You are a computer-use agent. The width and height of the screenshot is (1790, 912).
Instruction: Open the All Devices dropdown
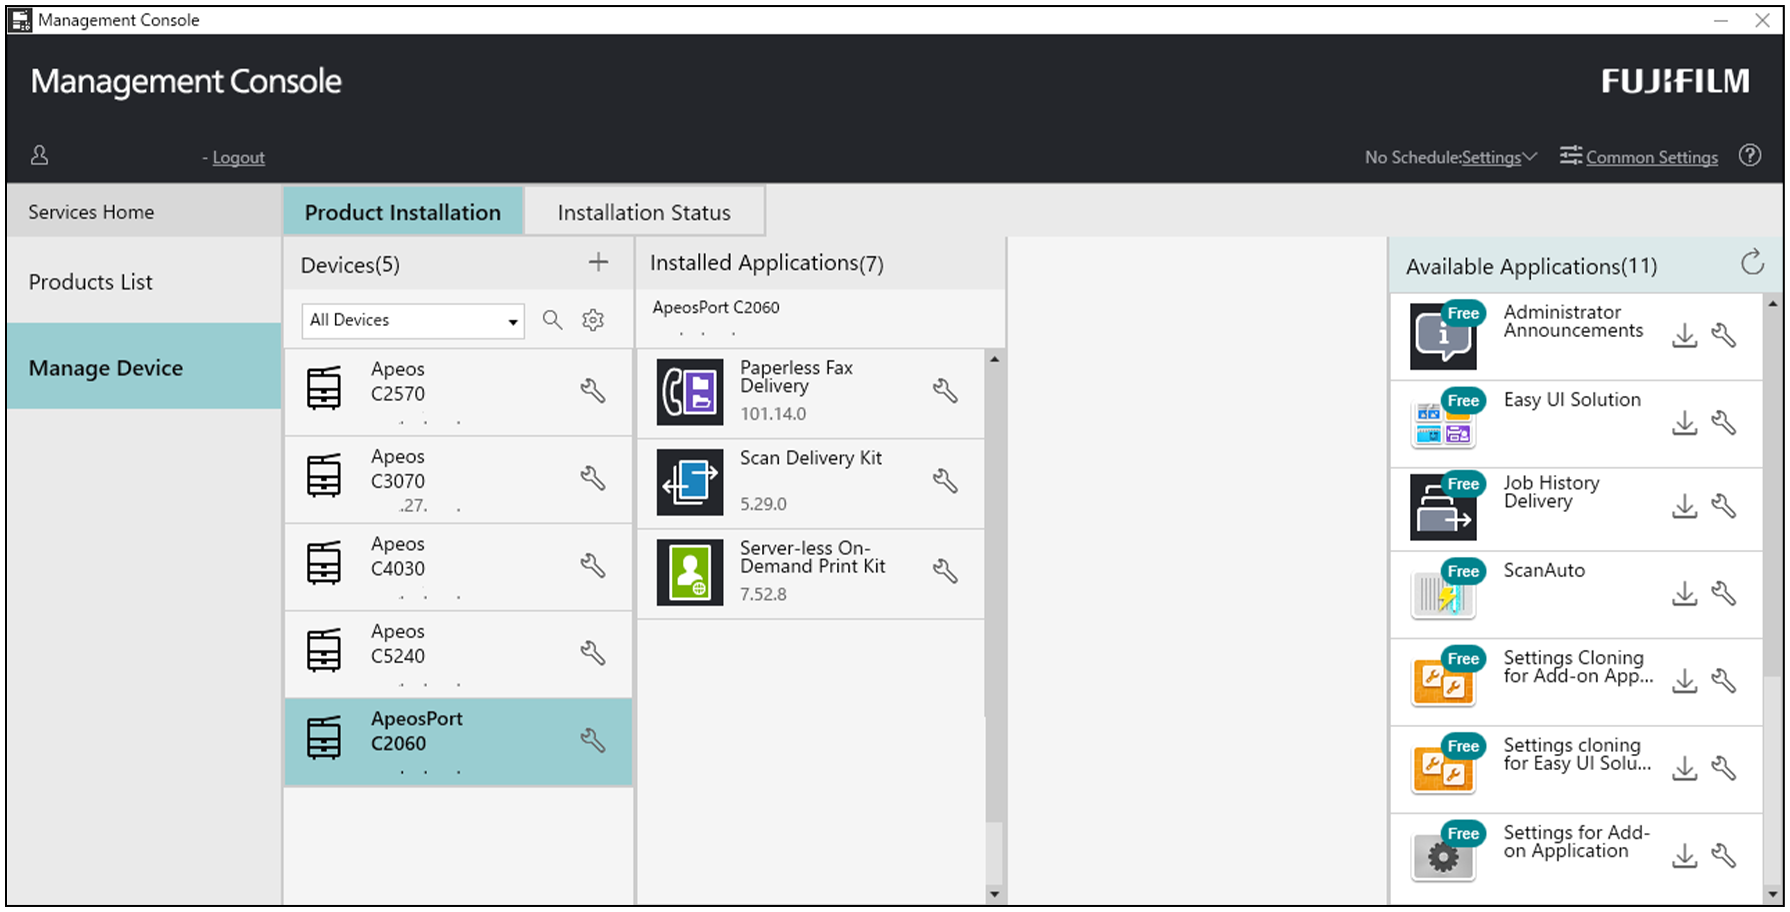coord(412,320)
